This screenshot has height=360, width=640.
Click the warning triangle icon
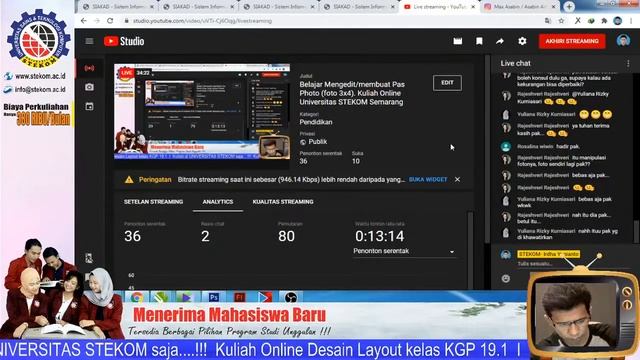click(129, 180)
